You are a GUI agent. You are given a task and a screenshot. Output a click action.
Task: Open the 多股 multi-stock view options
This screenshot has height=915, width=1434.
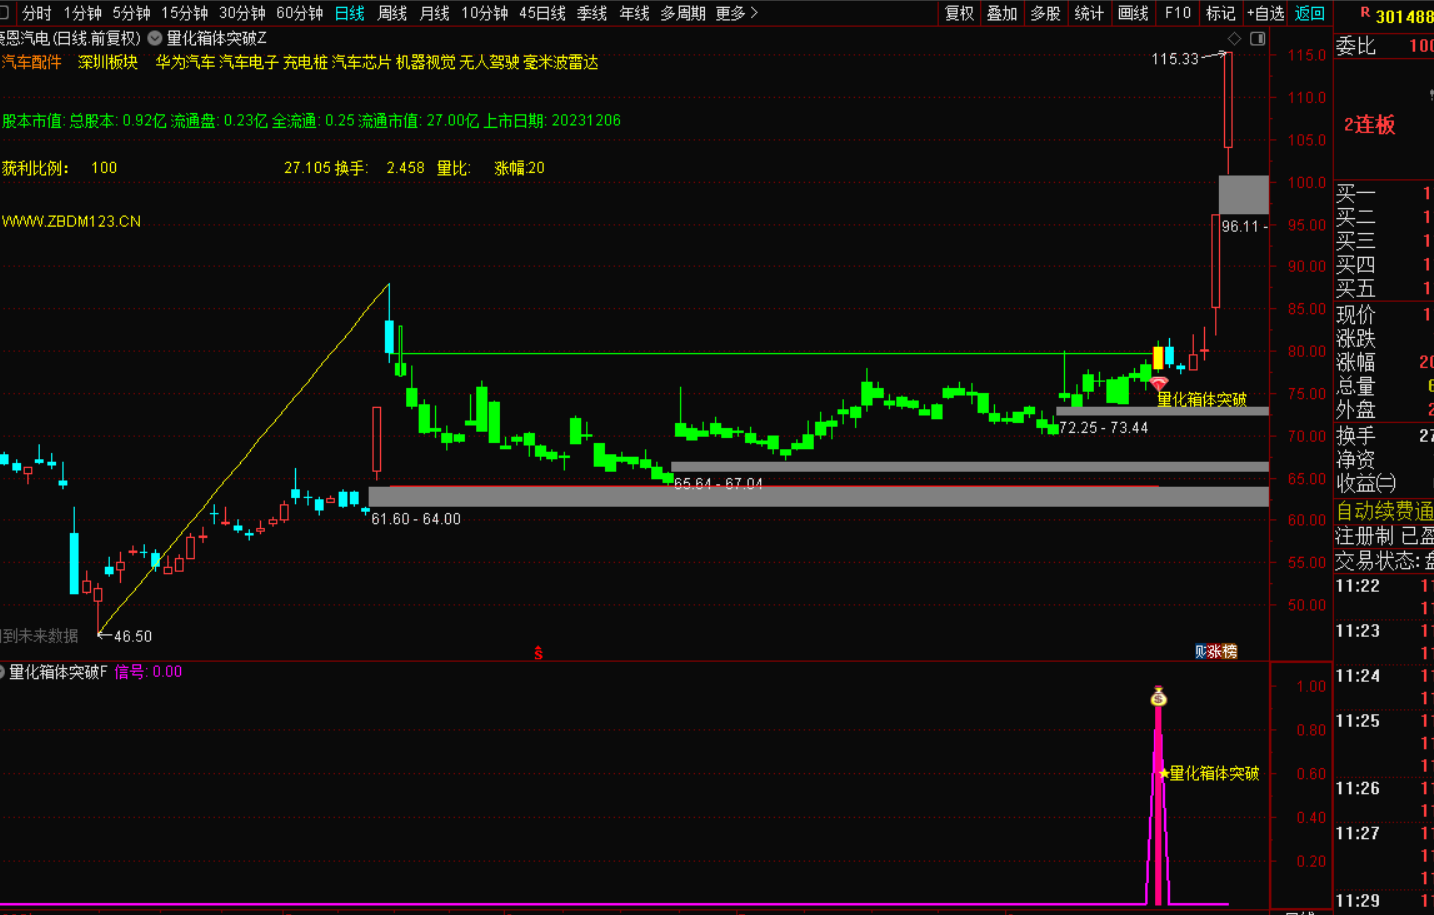pos(1044,13)
